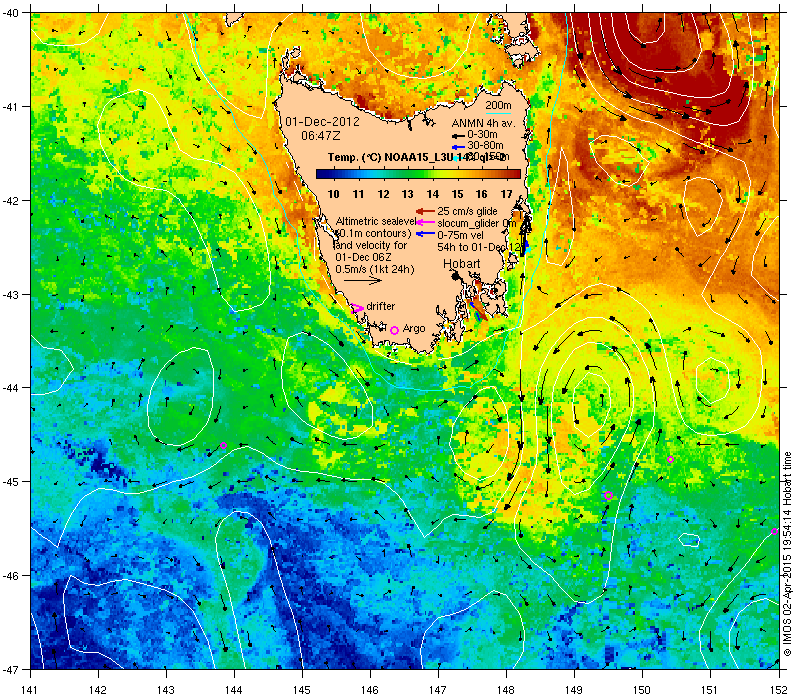The height and width of the screenshot is (700, 800).
Task: Click the large Argo circle near 149.5°E, 45.1°S
Action: (608, 495)
